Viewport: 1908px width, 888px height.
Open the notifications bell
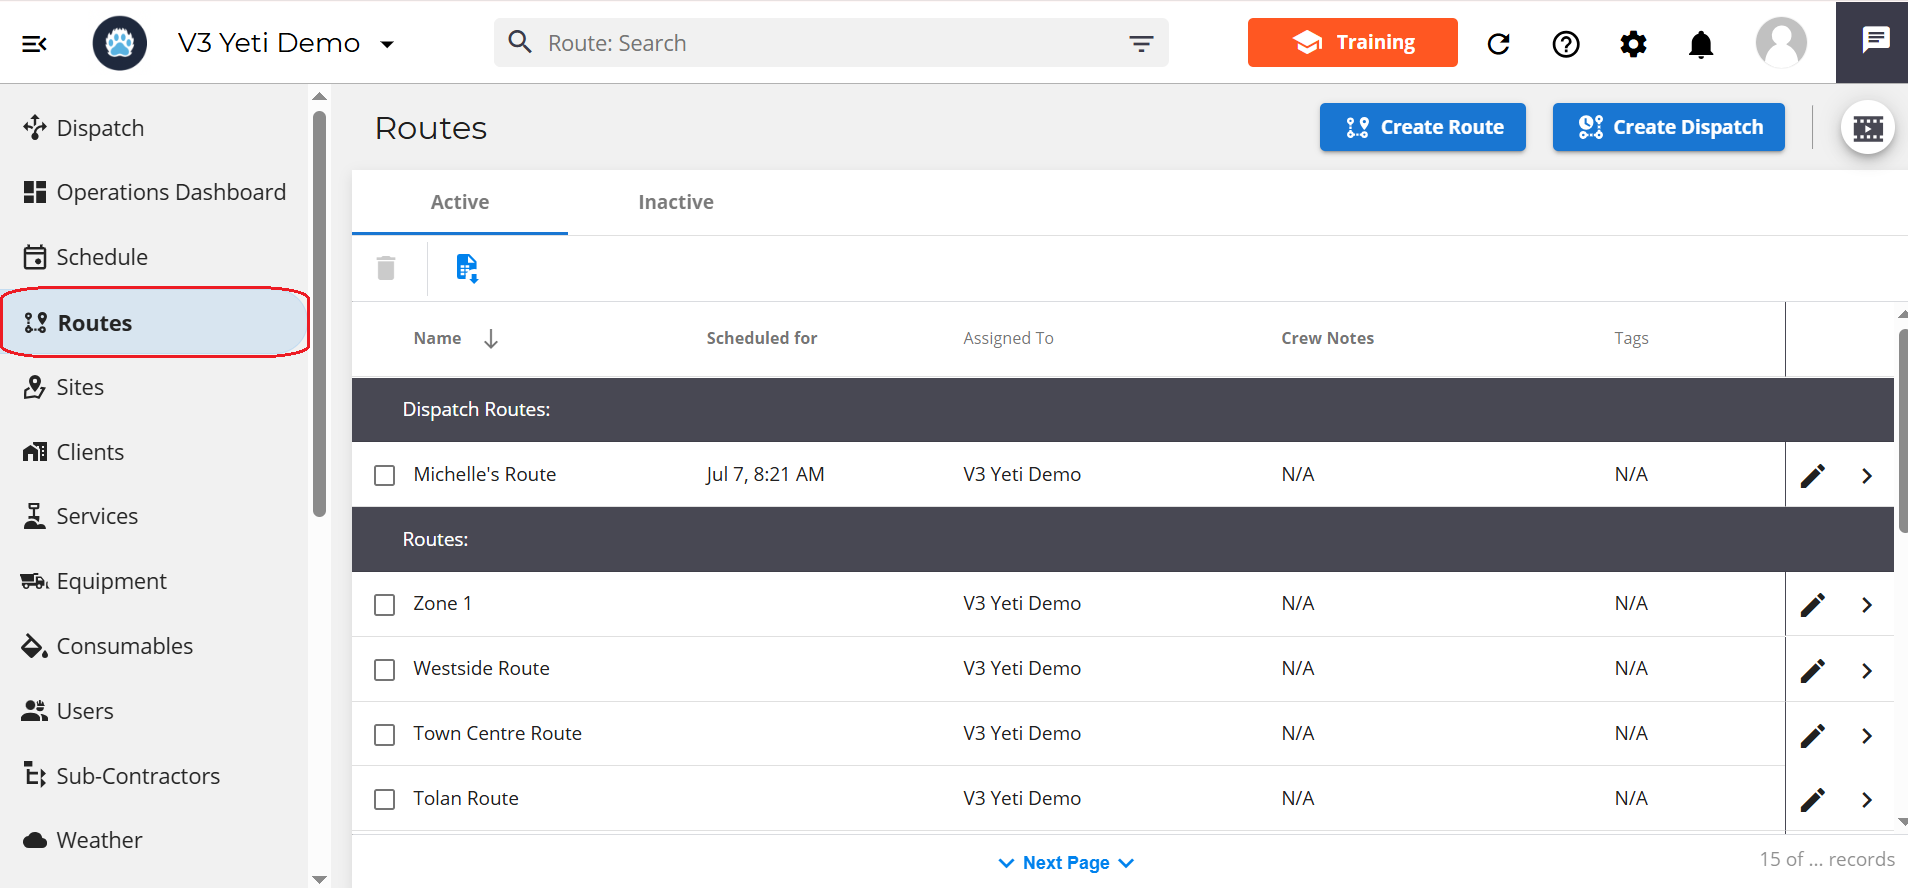point(1700,44)
